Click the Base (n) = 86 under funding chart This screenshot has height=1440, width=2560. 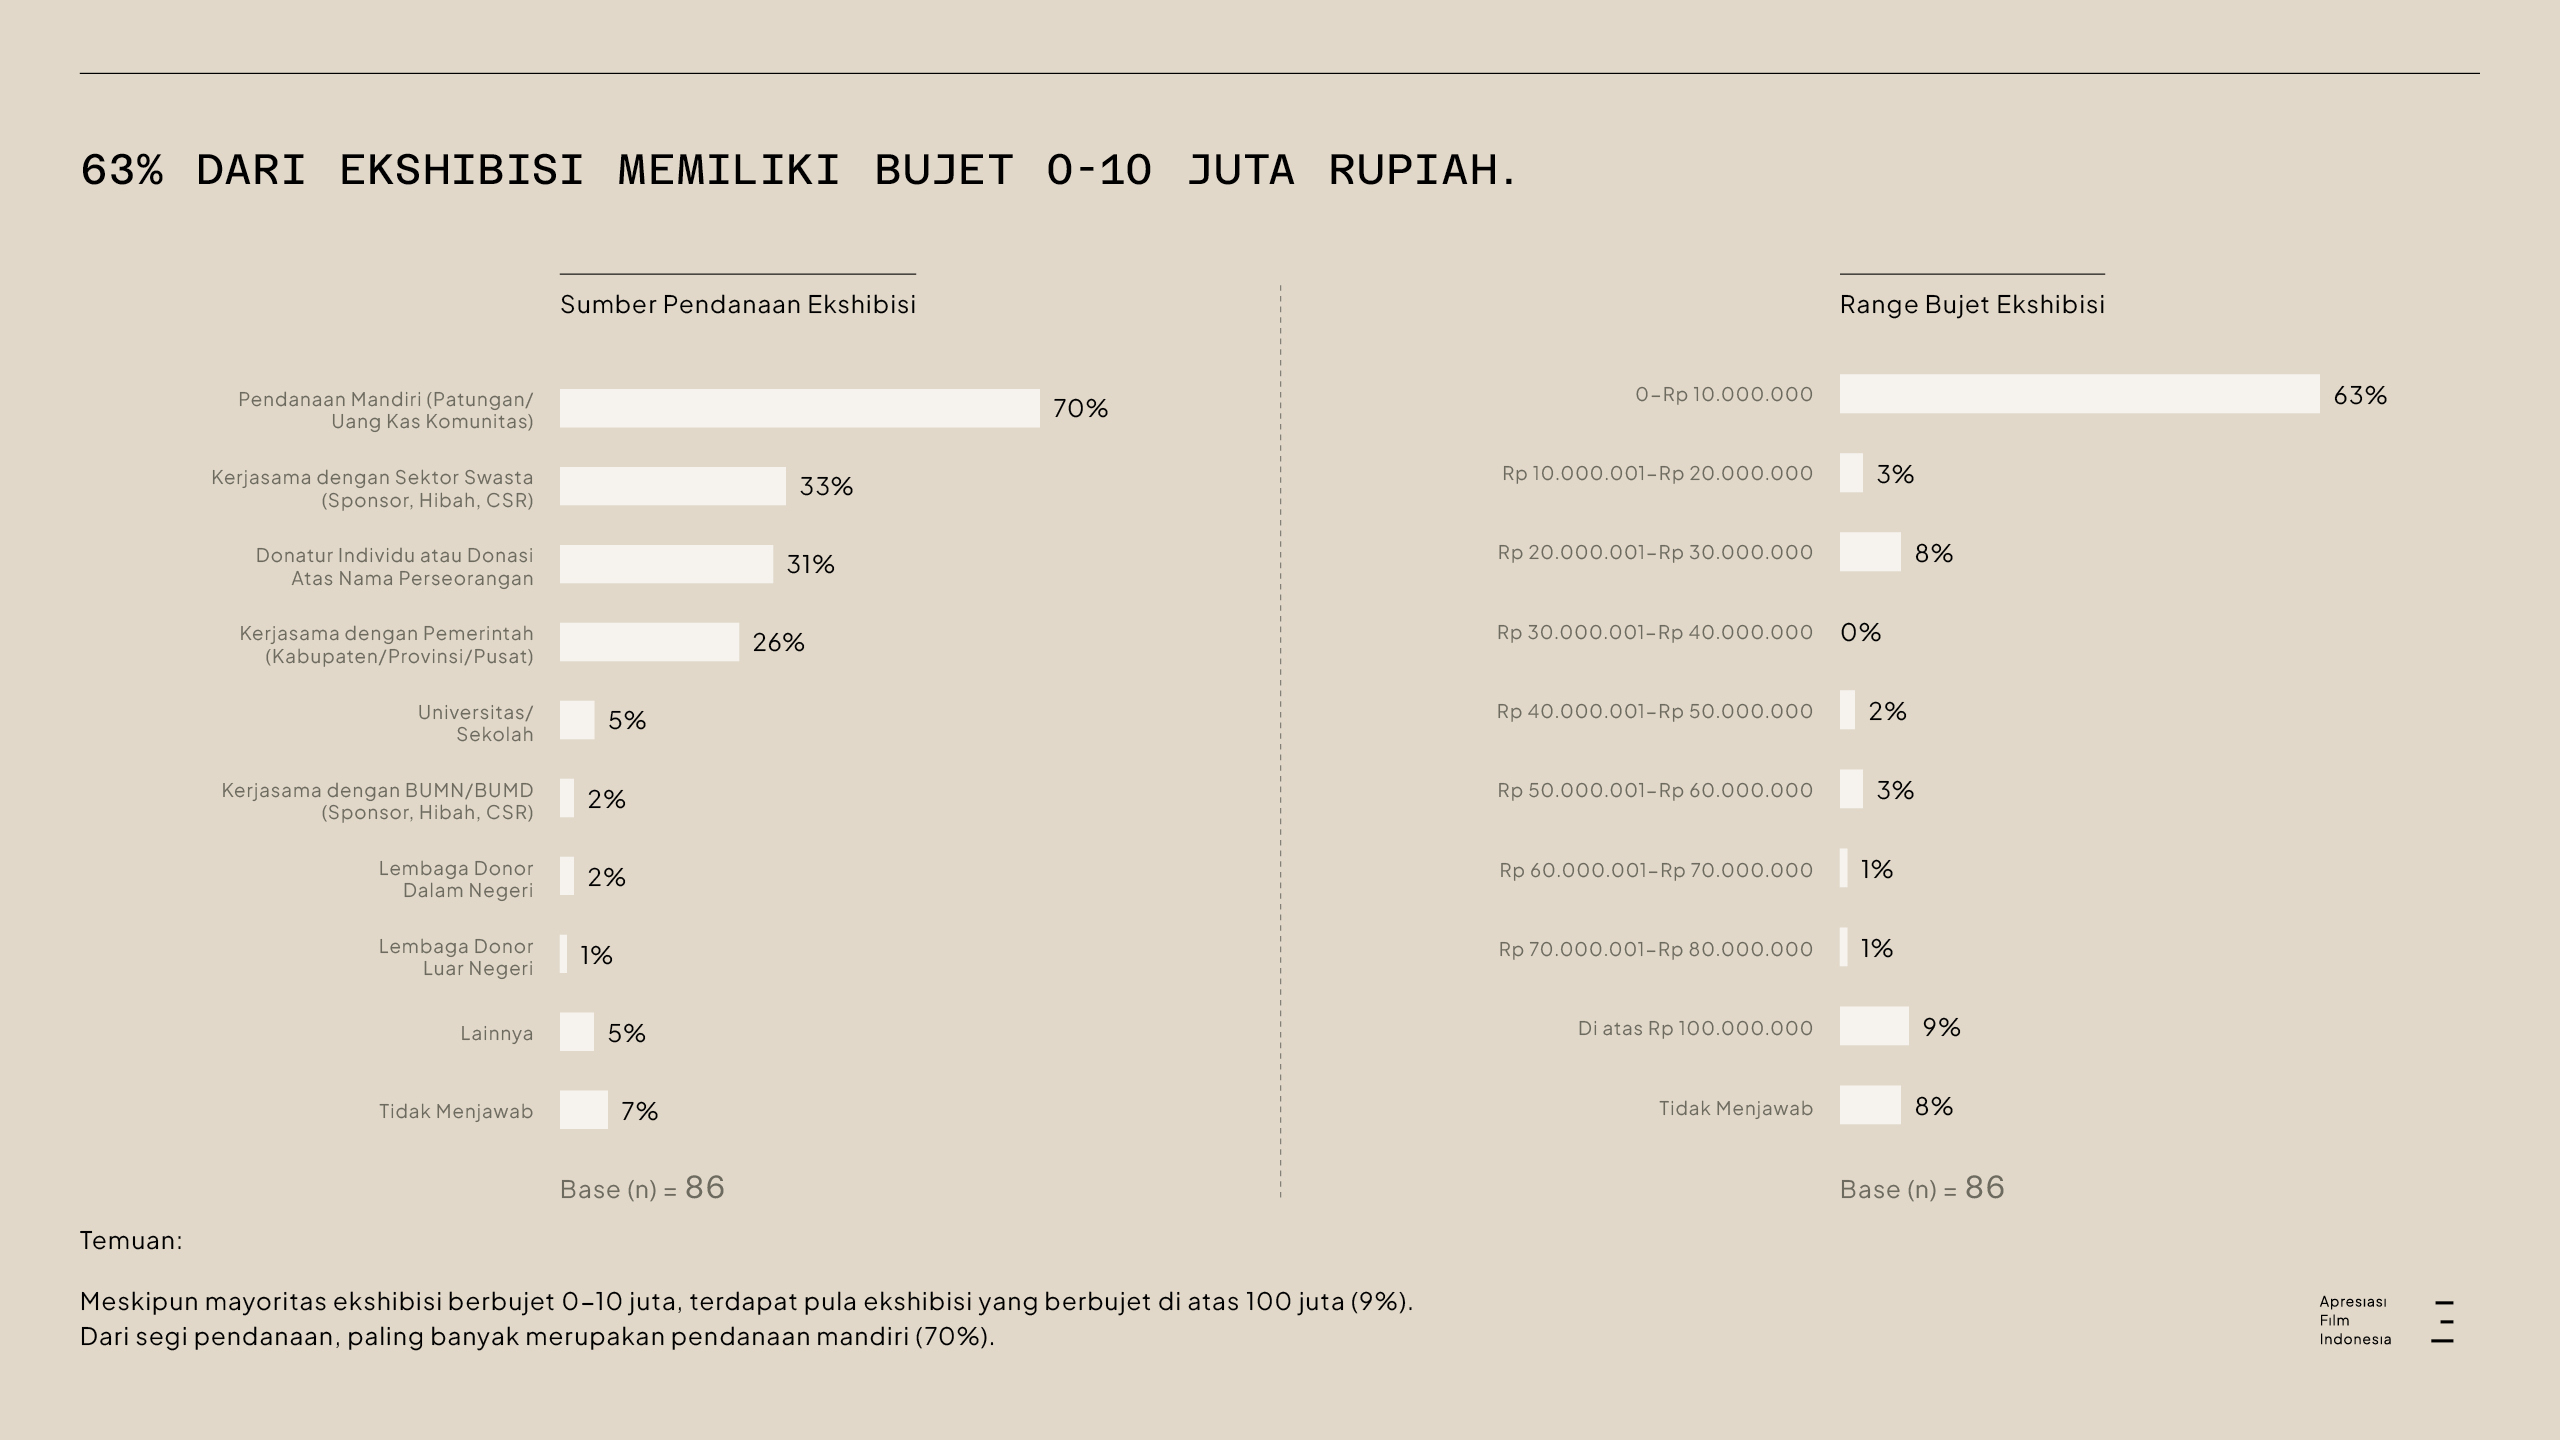point(642,1188)
